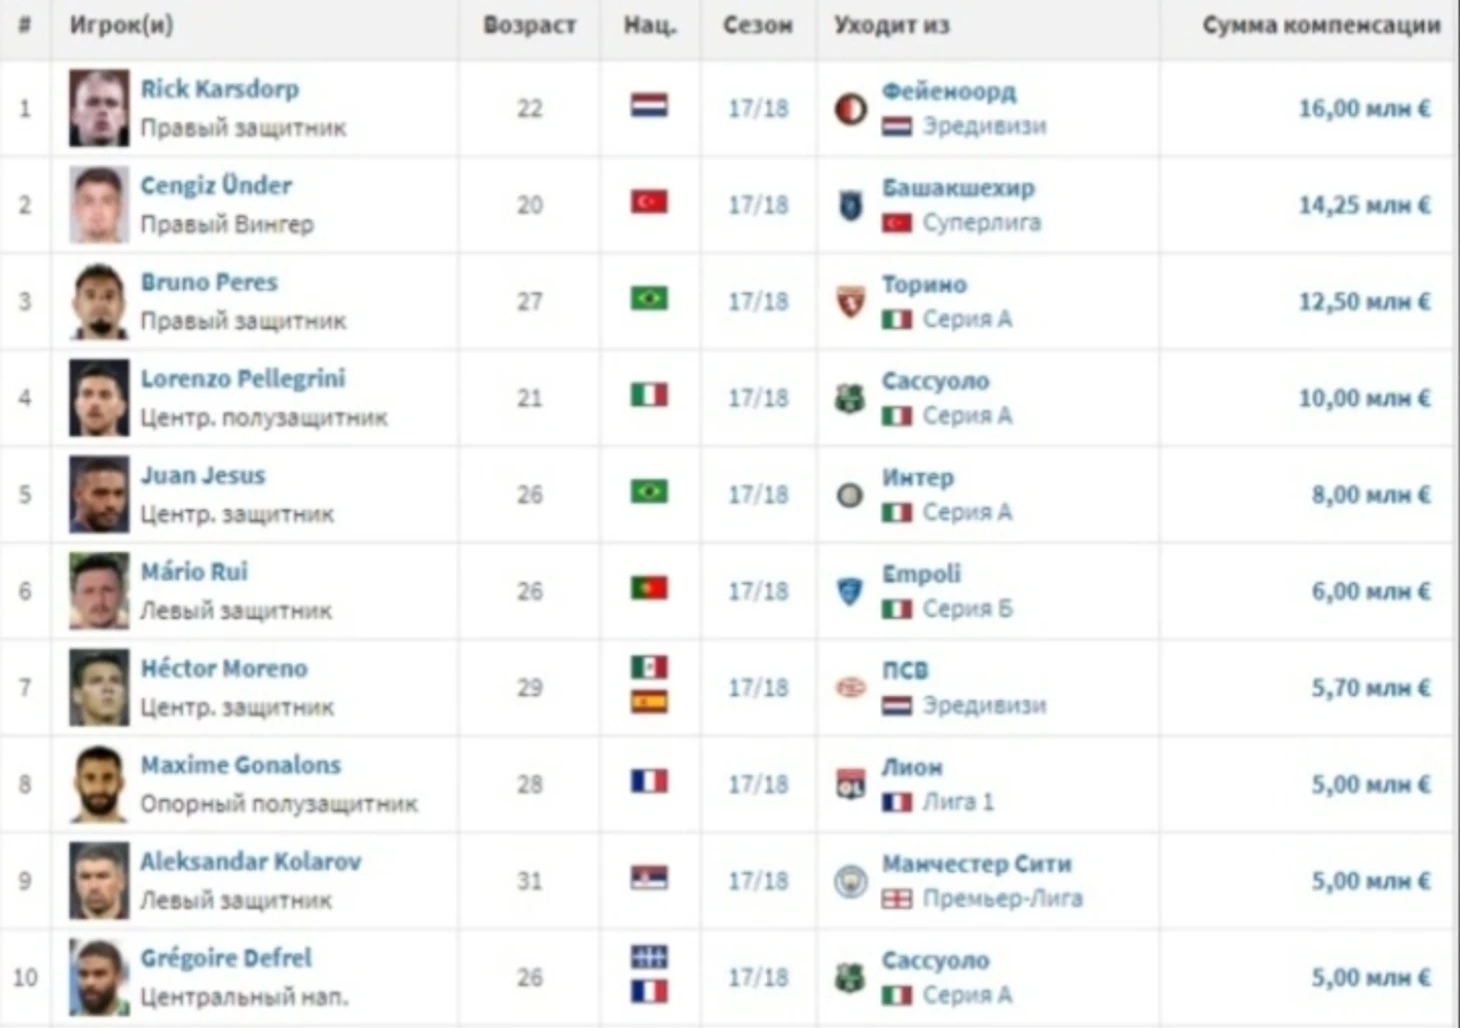Open Премьер-Лига league link
This screenshot has height=1028, width=1460.
coord(1002,898)
